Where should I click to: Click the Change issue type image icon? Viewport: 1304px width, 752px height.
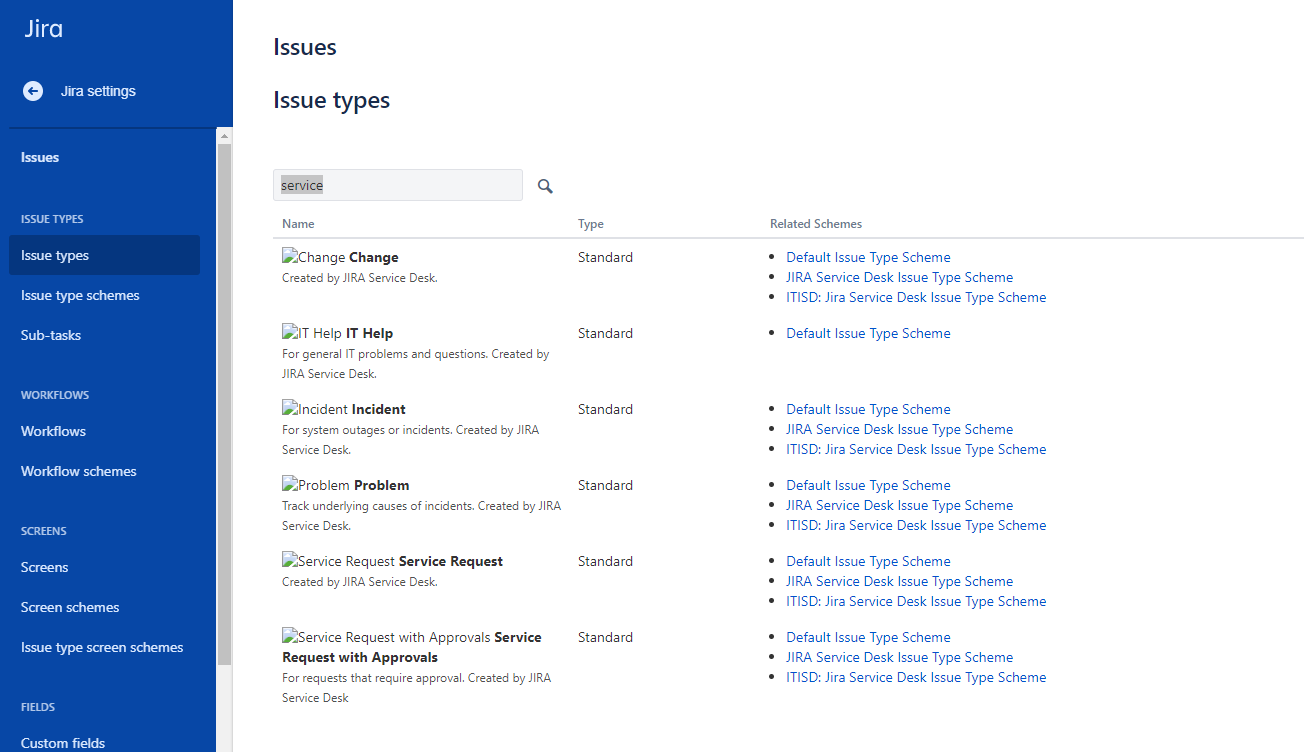coord(314,257)
